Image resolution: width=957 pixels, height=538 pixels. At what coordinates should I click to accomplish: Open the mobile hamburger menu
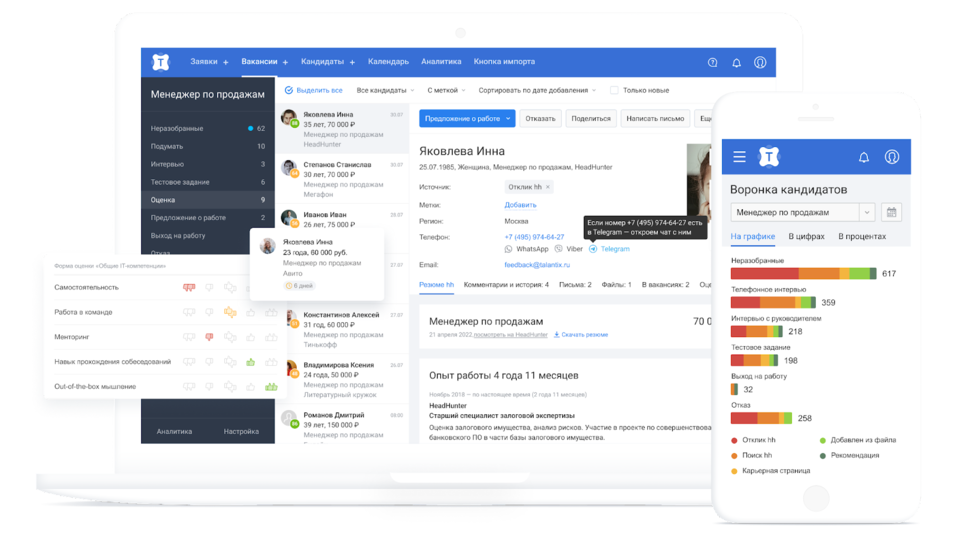(x=739, y=157)
